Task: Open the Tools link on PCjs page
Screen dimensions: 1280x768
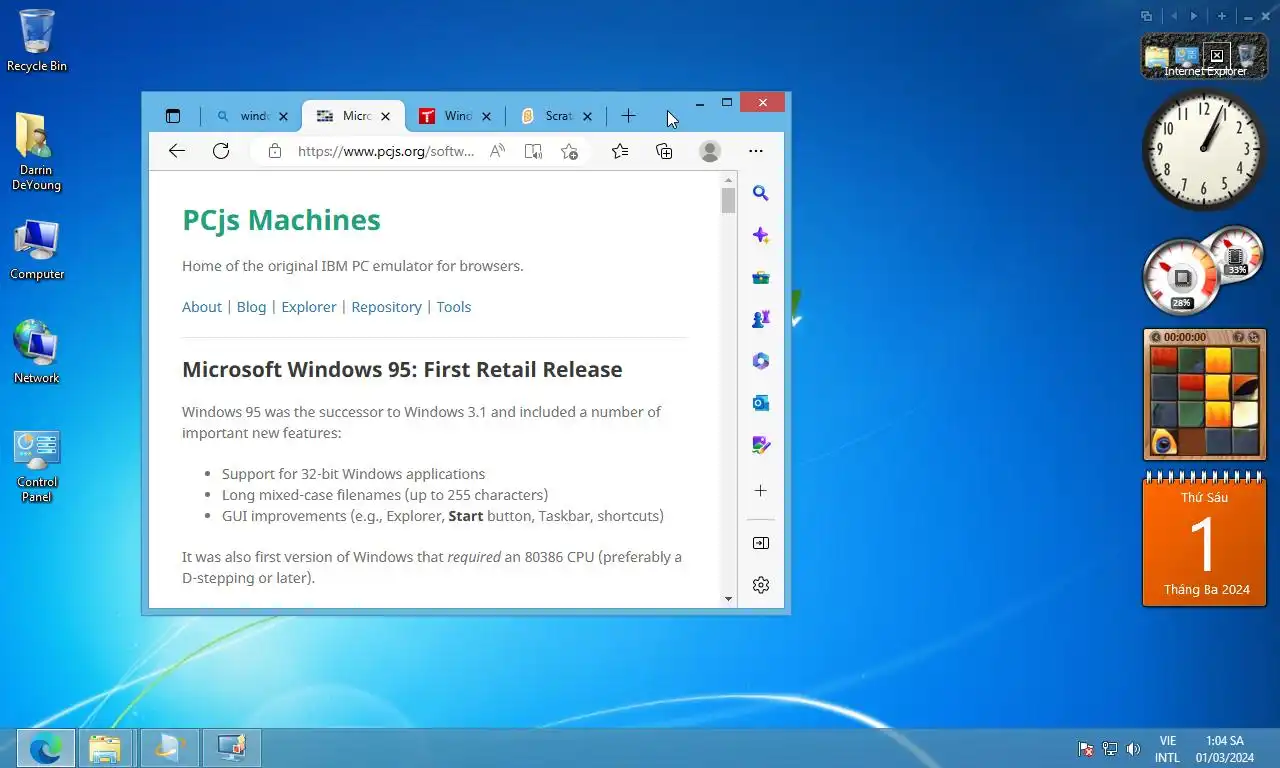Action: click(x=454, y=307)
